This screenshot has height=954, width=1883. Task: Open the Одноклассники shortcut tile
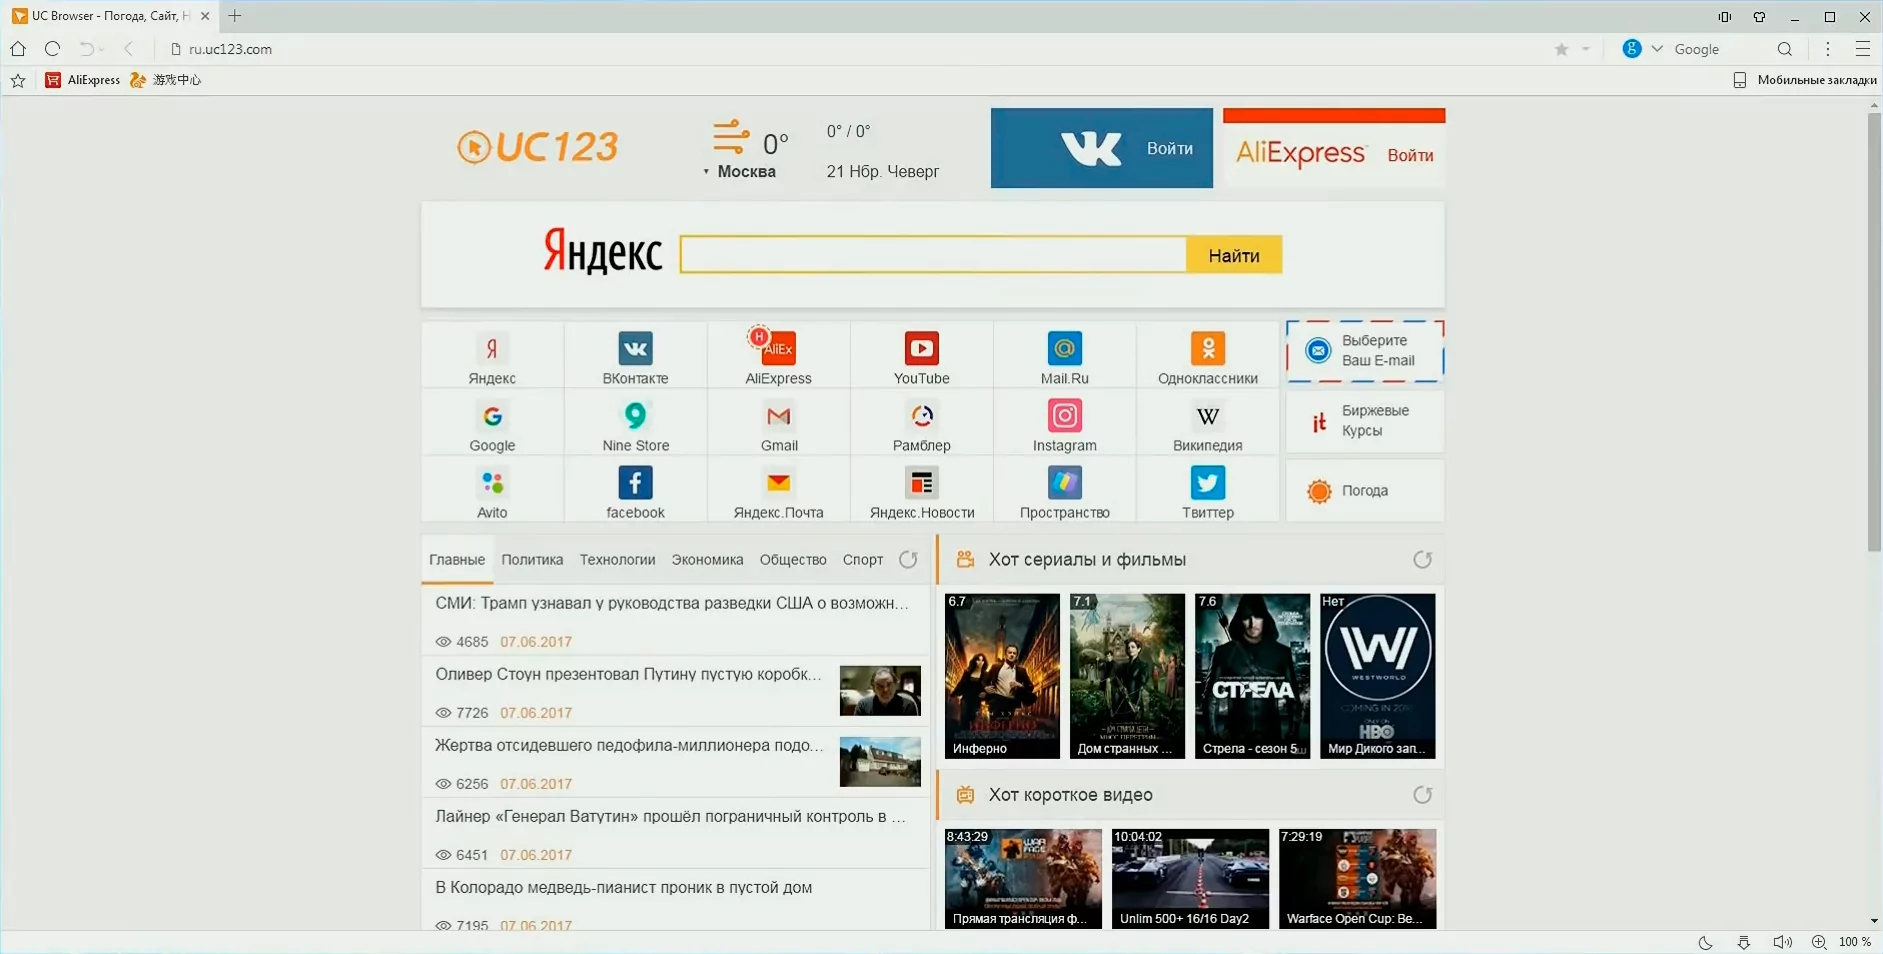(1207, 355)
